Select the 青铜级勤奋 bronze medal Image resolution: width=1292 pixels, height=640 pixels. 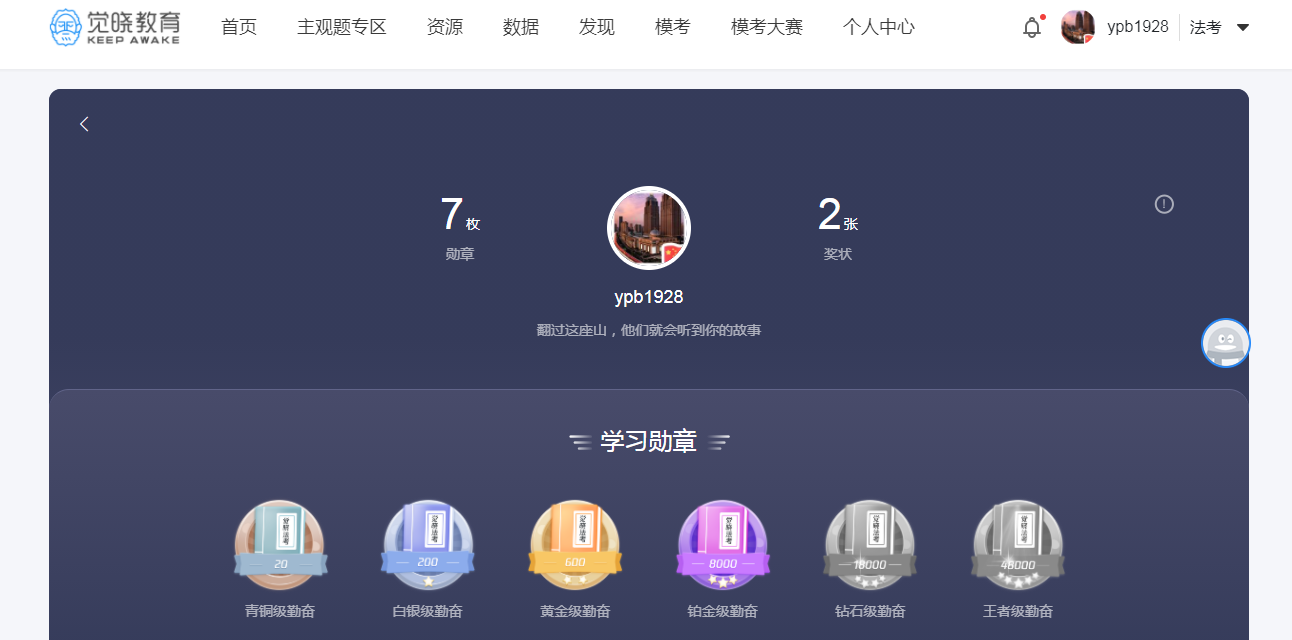click(x=280, y=546)
